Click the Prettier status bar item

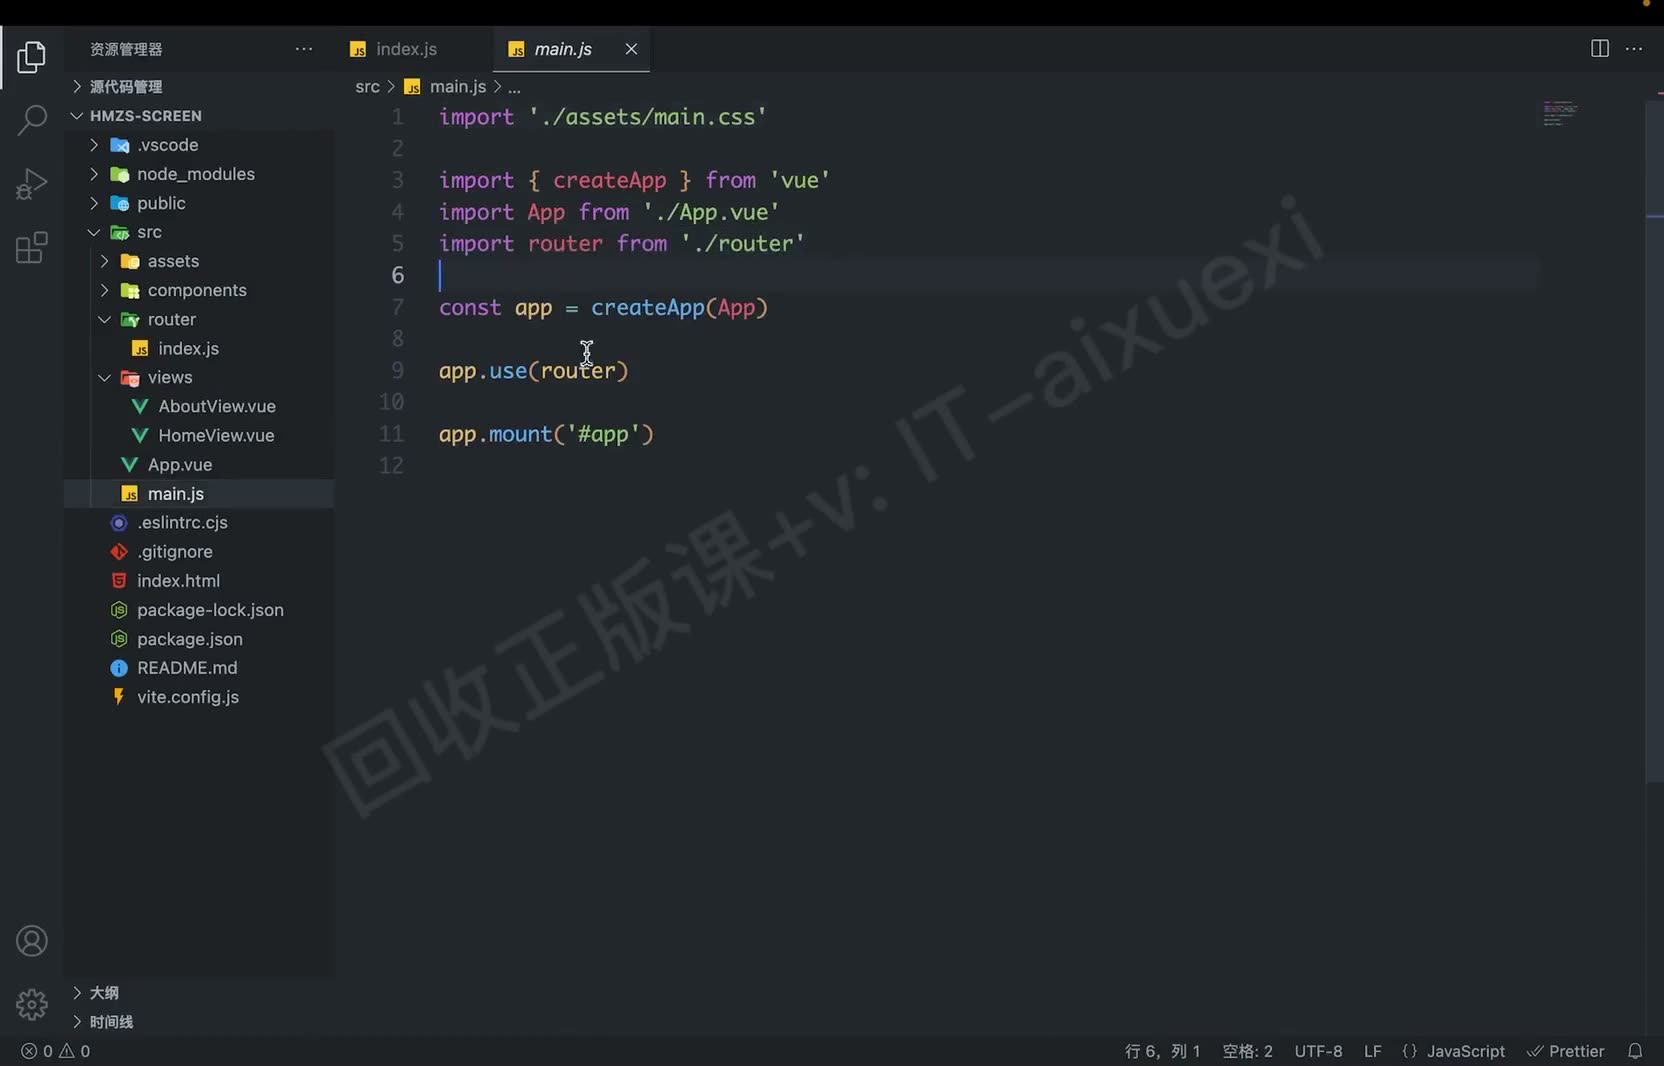point(1565,1051)
